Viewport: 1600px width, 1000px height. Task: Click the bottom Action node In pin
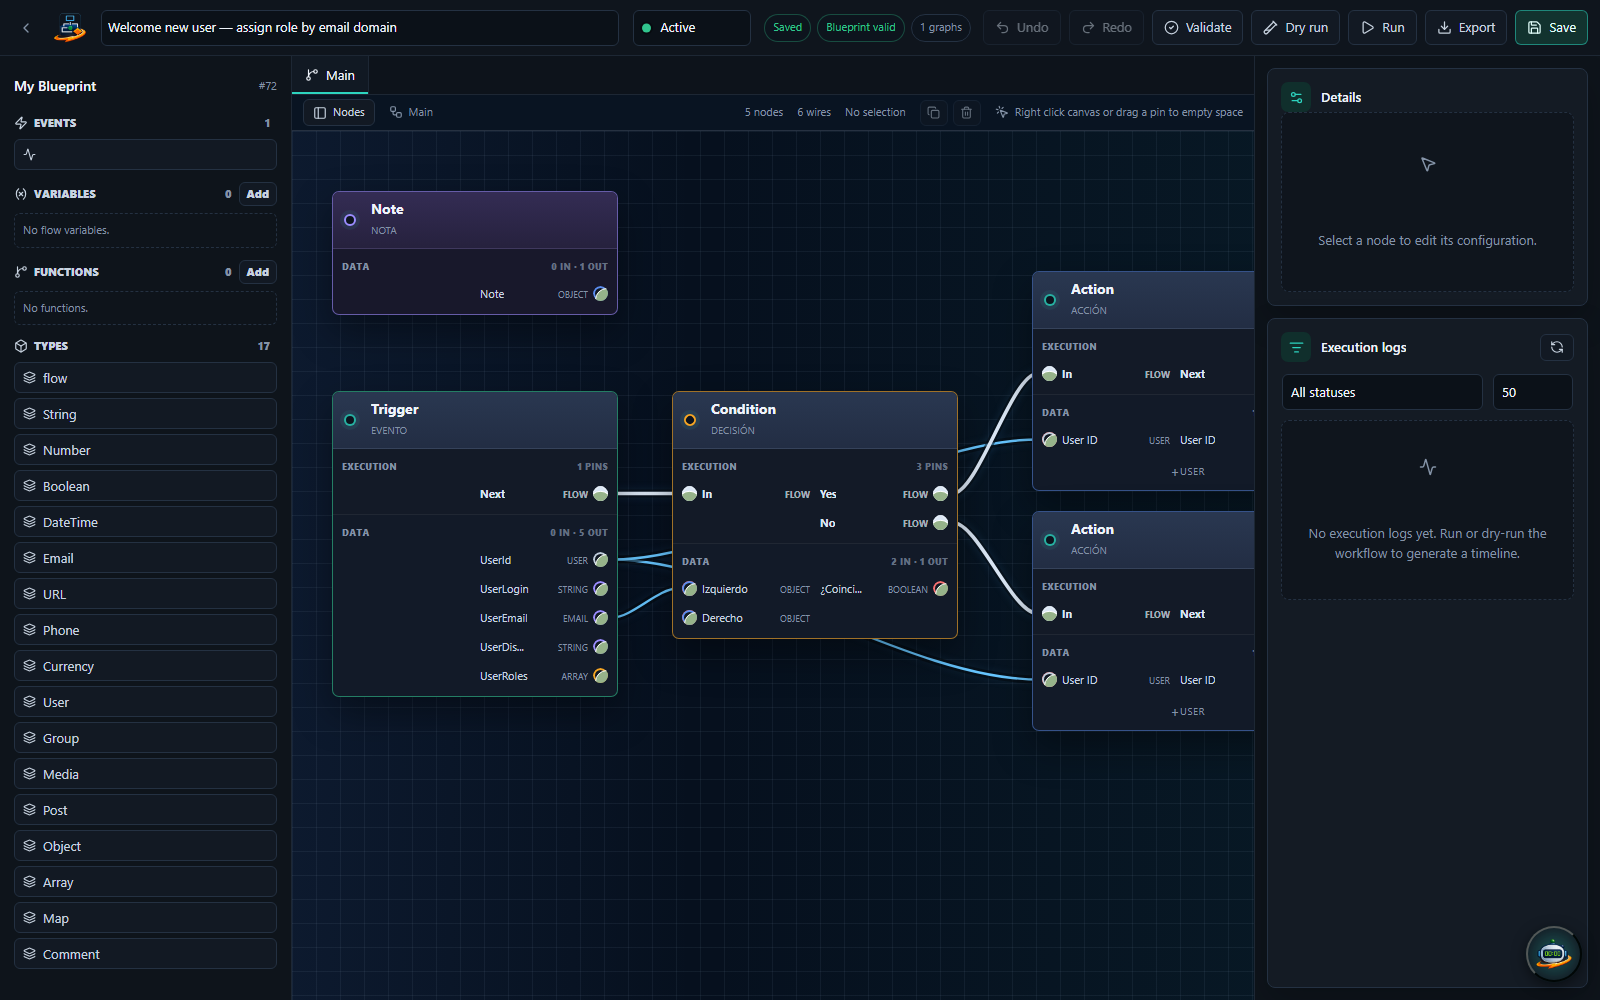tap(1049, 614)
